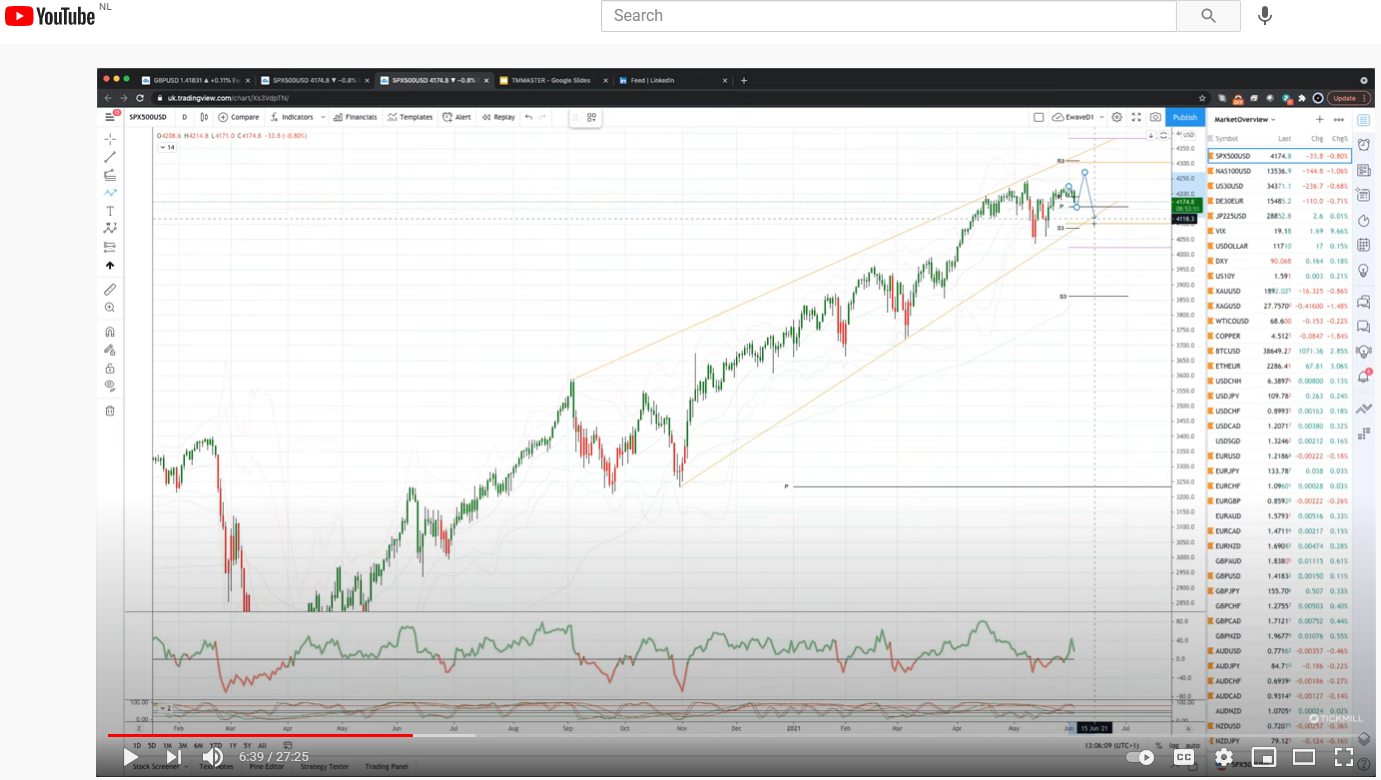Open the video settings gear

tap(1224, 757)
